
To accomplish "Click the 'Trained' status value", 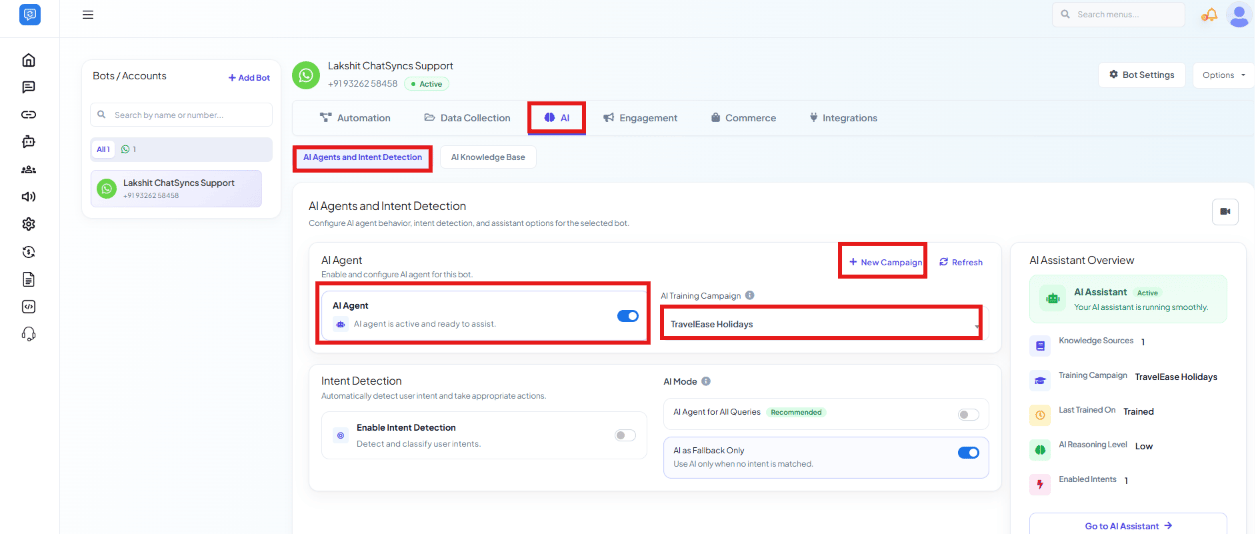I will coord(1138,411).
